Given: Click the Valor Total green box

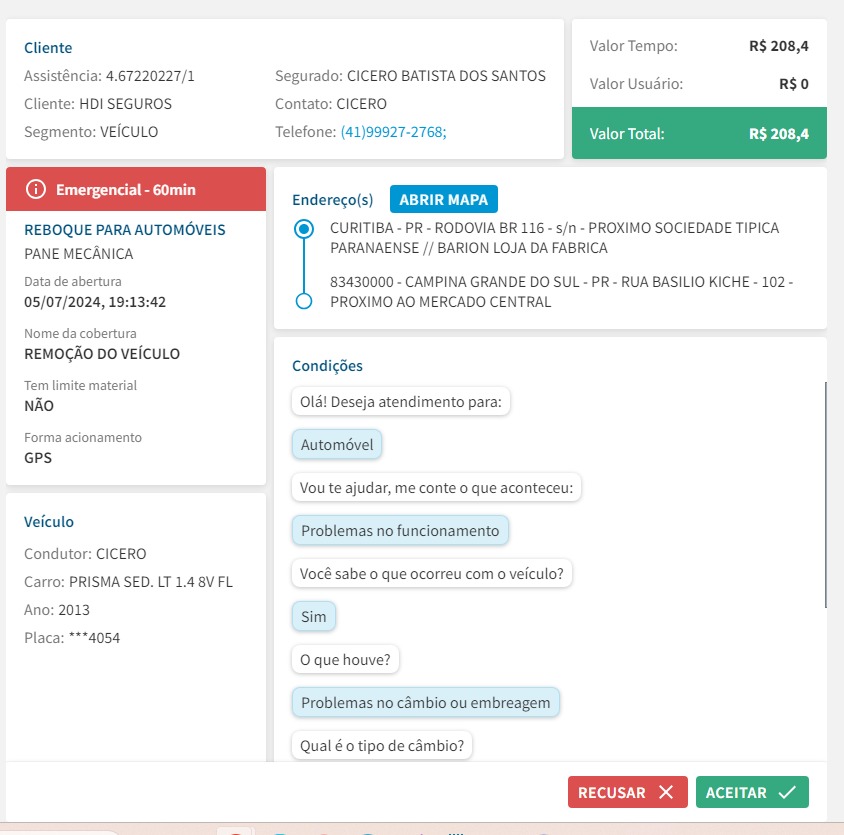Looking at the screenshot, I should [x=699, y=133].
